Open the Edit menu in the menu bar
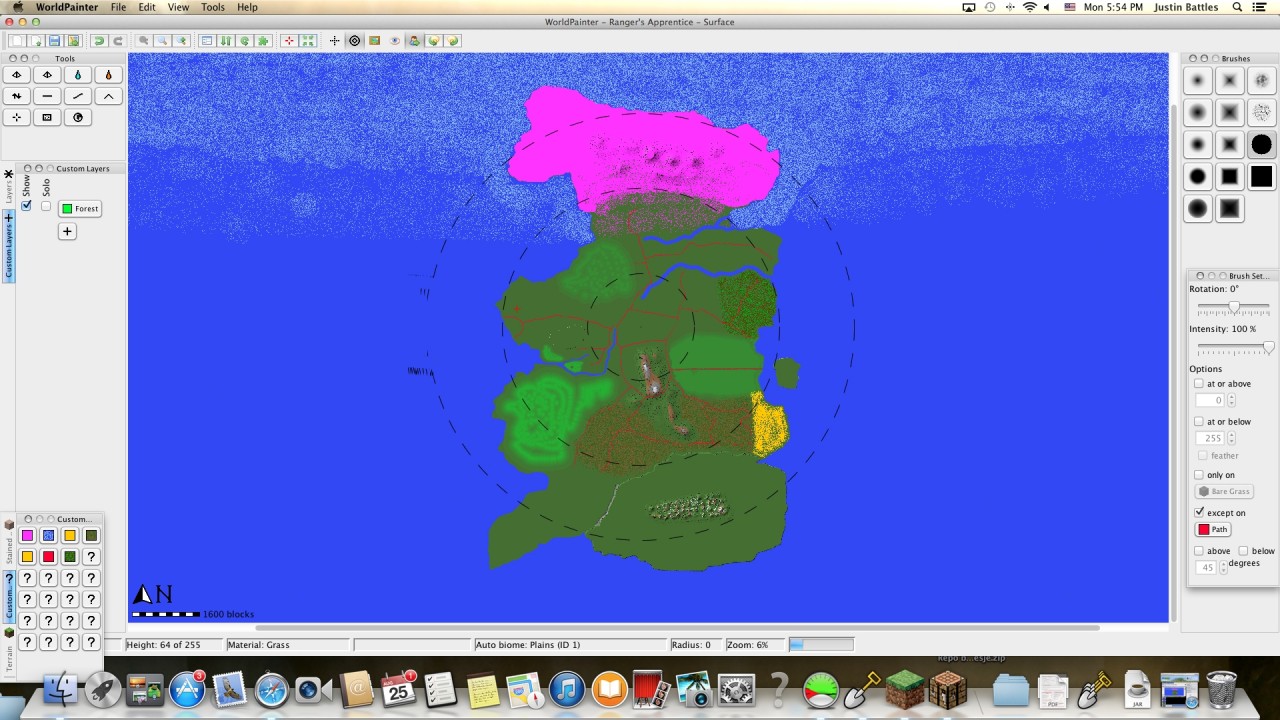This screenshot has height=720, width=1280. coord(146,7)
